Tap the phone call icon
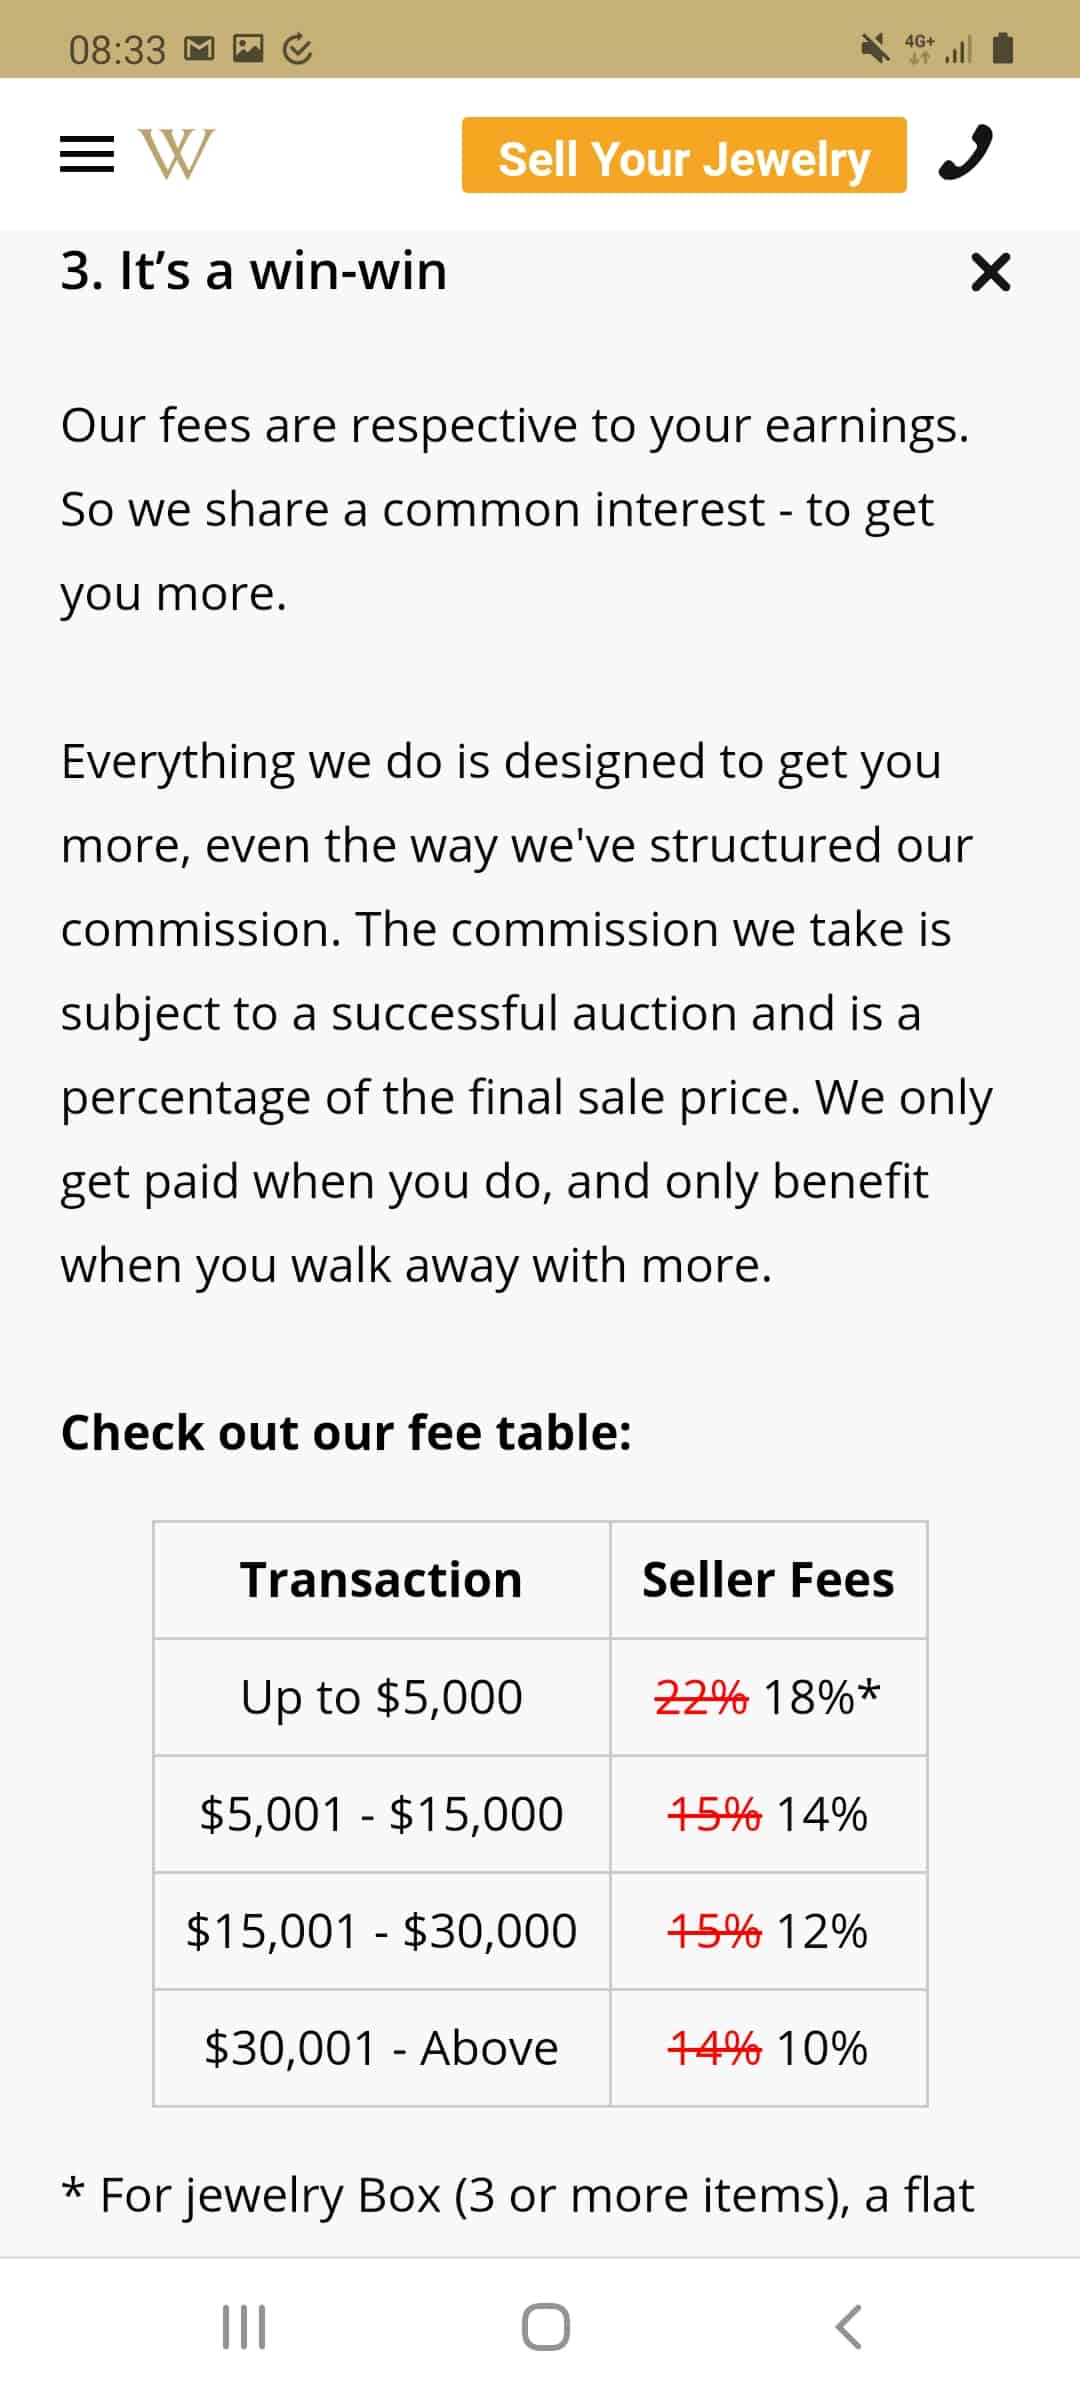Viewport: 1080px width, 2400px height. point(966,153)
